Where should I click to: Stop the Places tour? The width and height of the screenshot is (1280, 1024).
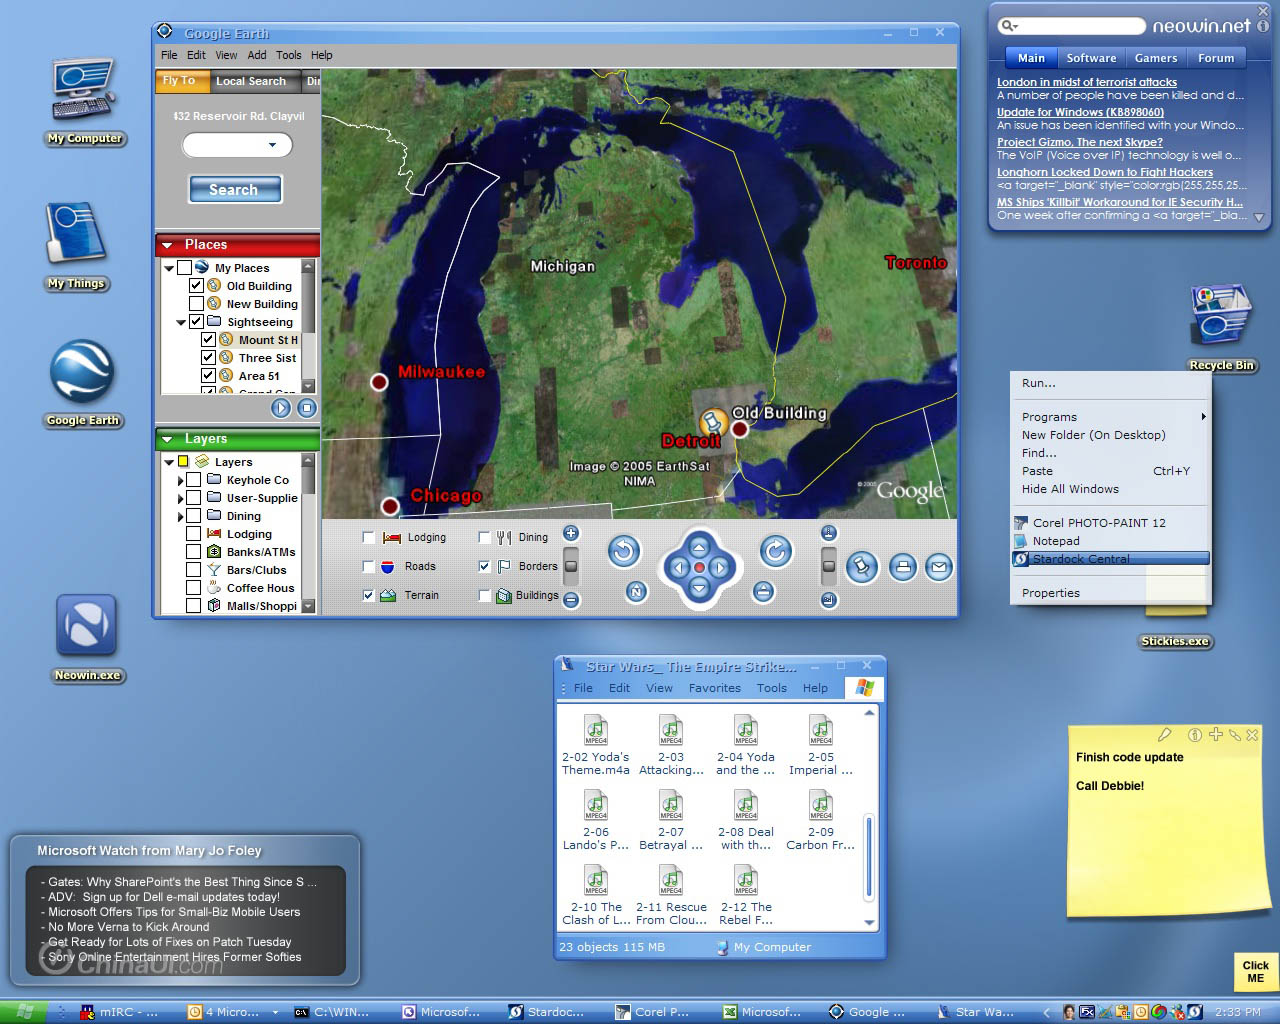307,407
